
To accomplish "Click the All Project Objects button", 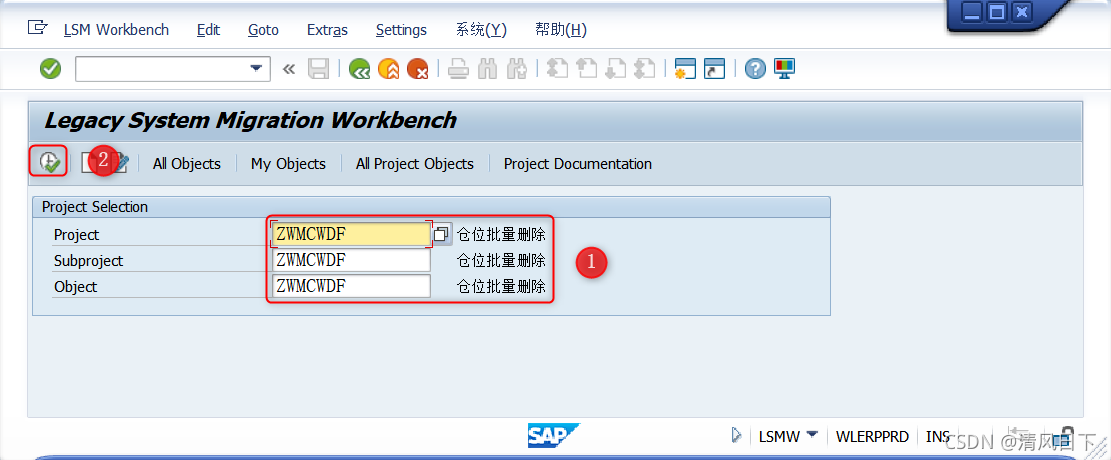I will [414, 164].
